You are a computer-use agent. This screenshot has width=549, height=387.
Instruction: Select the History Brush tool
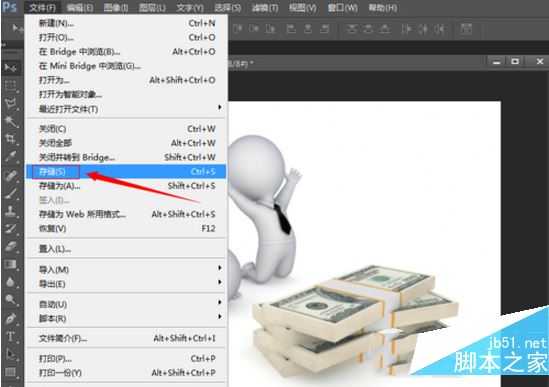pyautogui.click(x=11, y=229)
